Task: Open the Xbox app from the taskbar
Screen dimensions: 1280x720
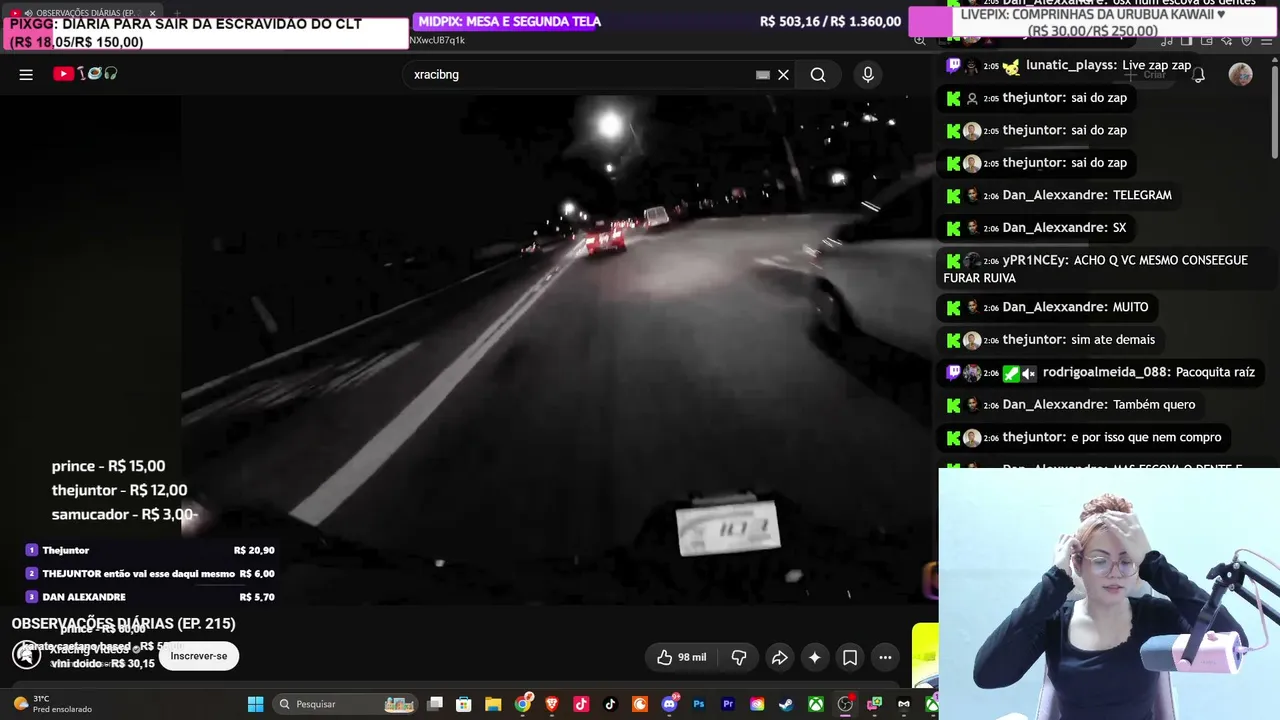Action: pos(816,704)
